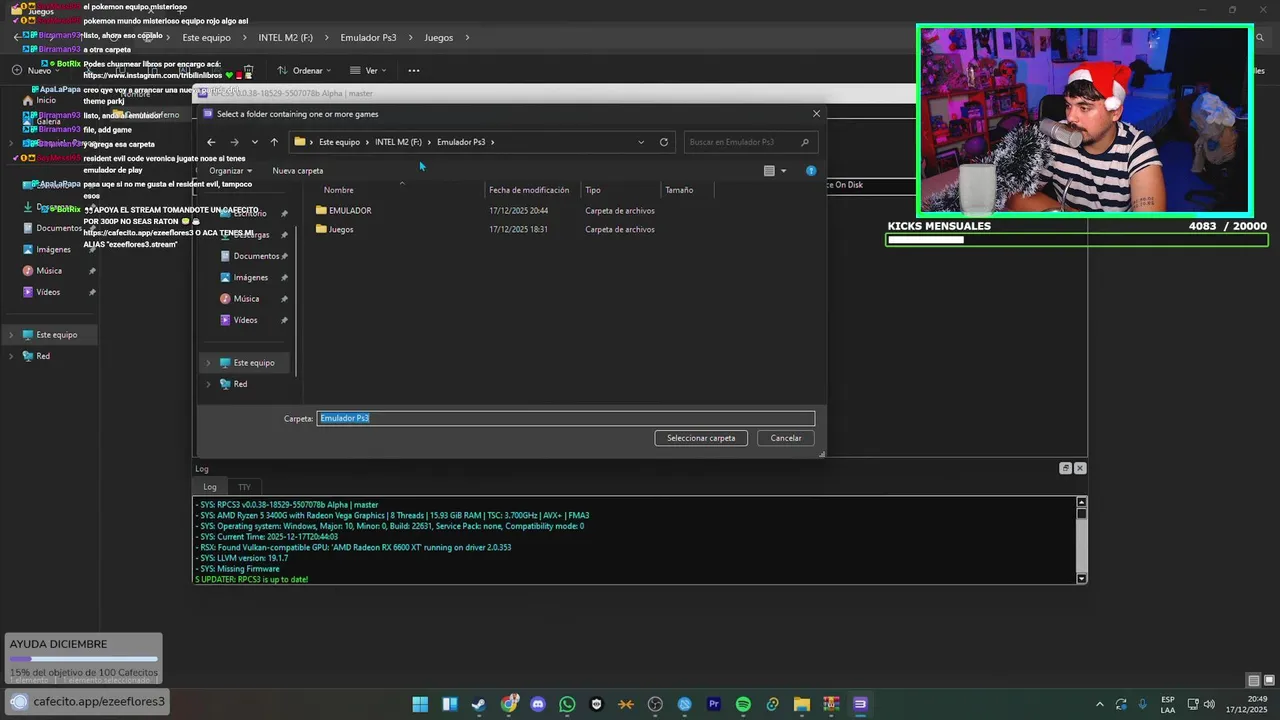
Task: Click log scrollbar down arrow
Action: point(1081,579)
